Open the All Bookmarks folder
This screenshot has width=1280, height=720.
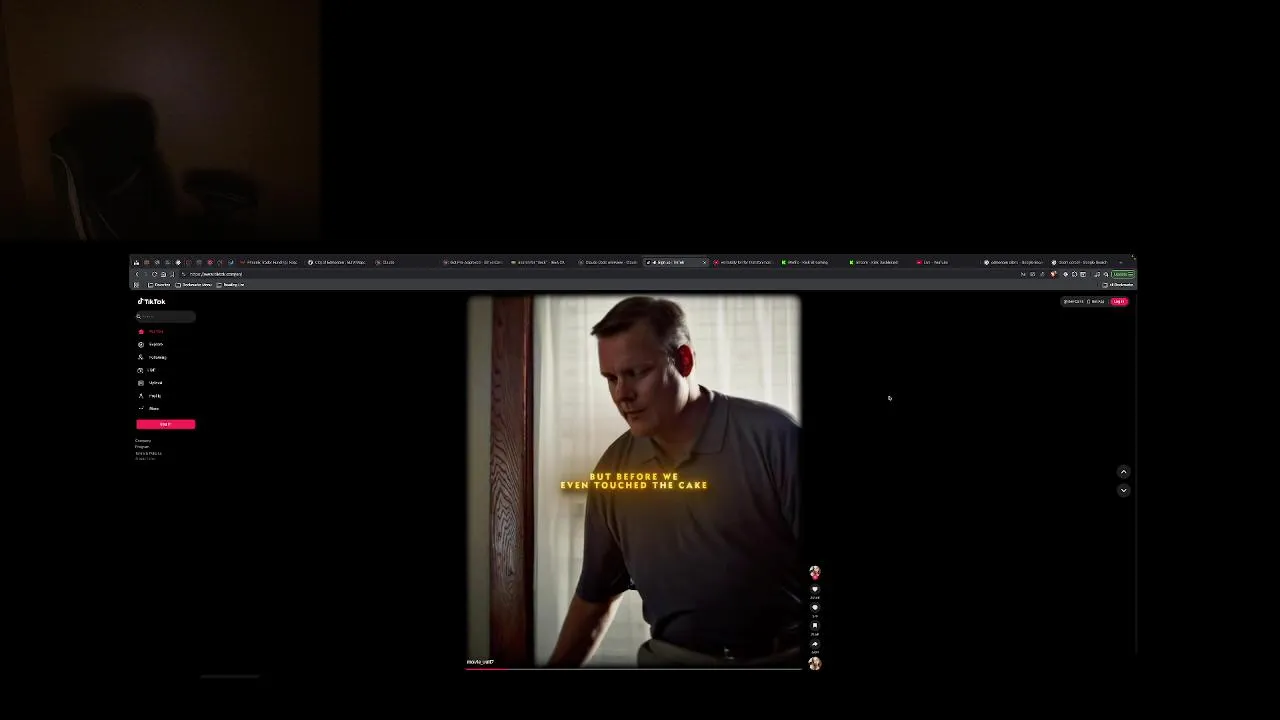(1118, 285)
